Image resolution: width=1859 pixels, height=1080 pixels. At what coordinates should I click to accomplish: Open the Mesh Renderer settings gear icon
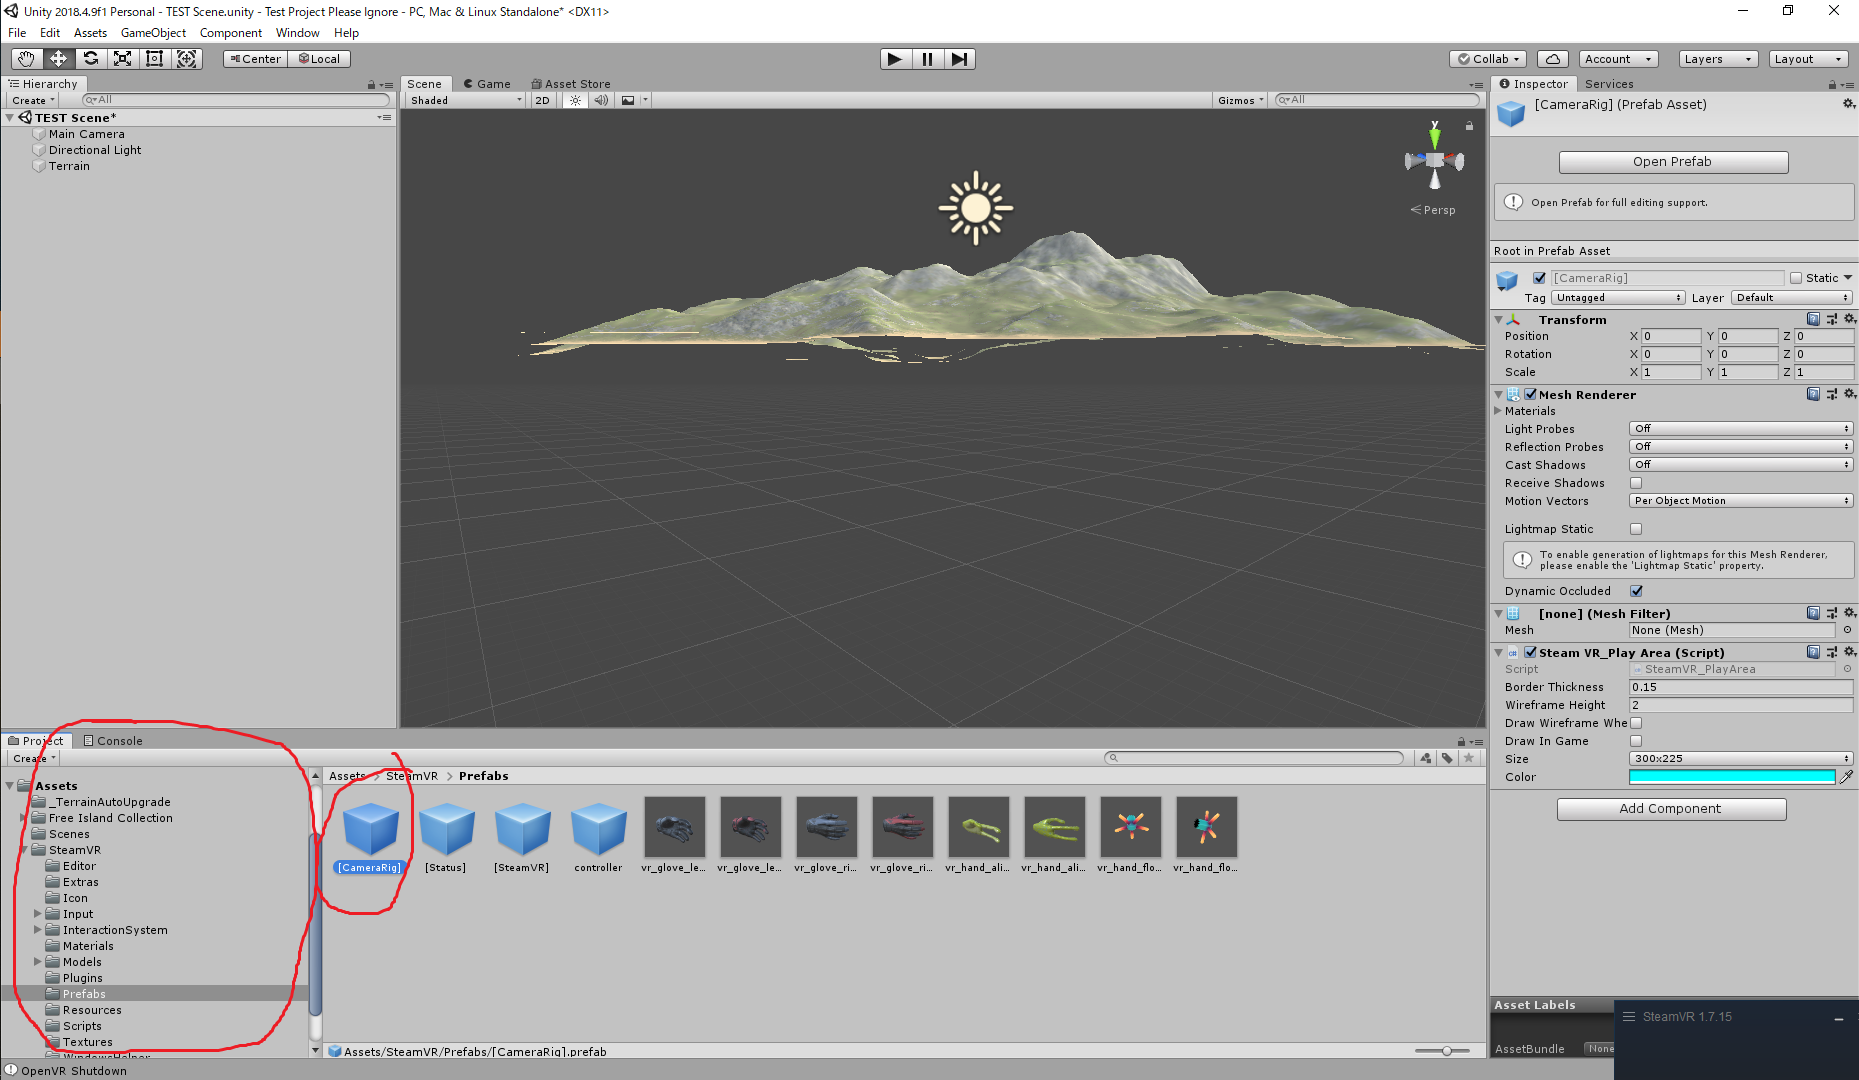click(x=1849, y=393)
